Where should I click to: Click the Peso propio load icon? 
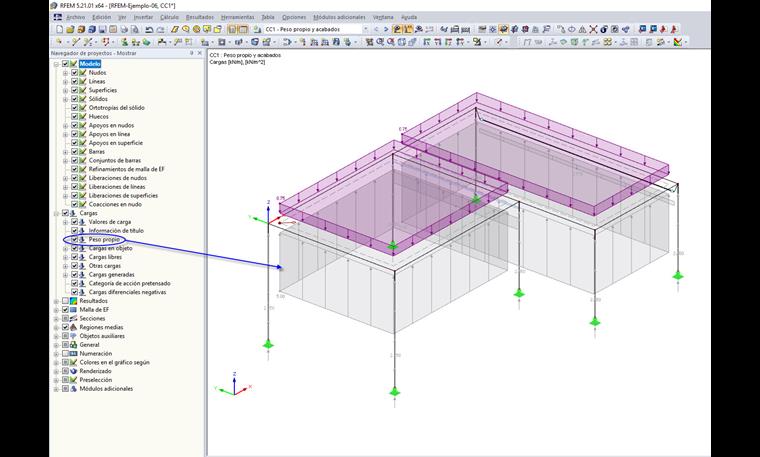click(83, 239)
